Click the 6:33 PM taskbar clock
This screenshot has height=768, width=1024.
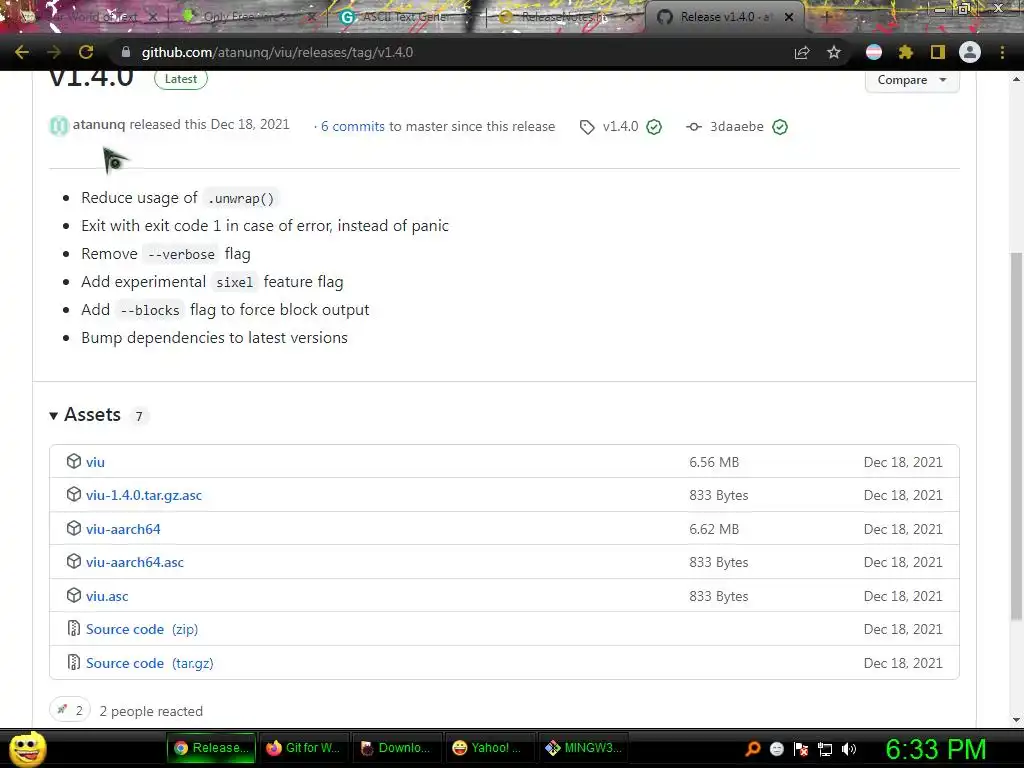(x=935, y=749)
